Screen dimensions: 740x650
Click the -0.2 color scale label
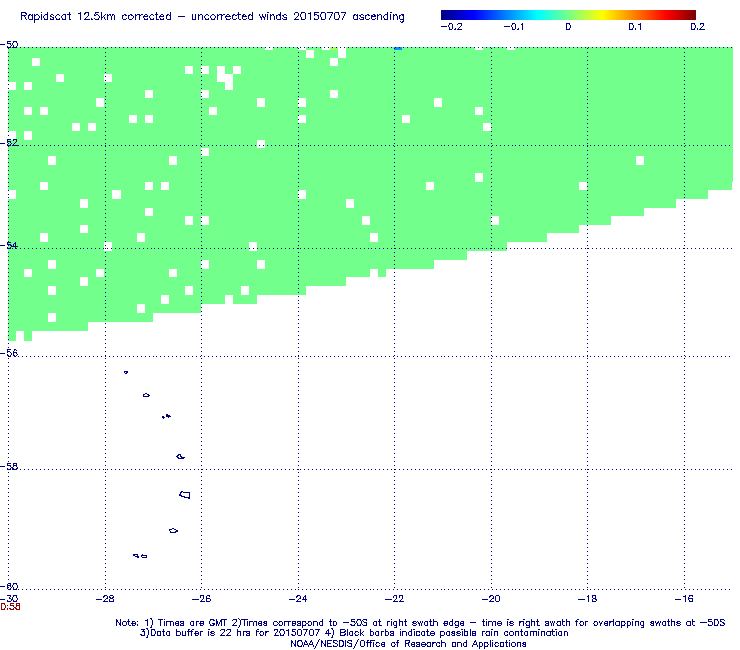[451, 27]
